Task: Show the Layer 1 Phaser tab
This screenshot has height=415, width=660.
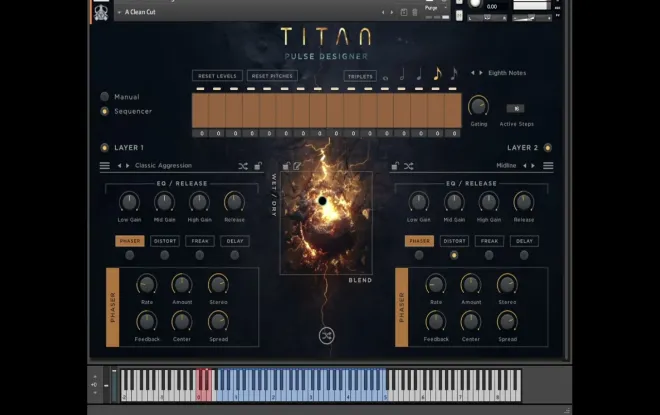Action: (130, 241)
